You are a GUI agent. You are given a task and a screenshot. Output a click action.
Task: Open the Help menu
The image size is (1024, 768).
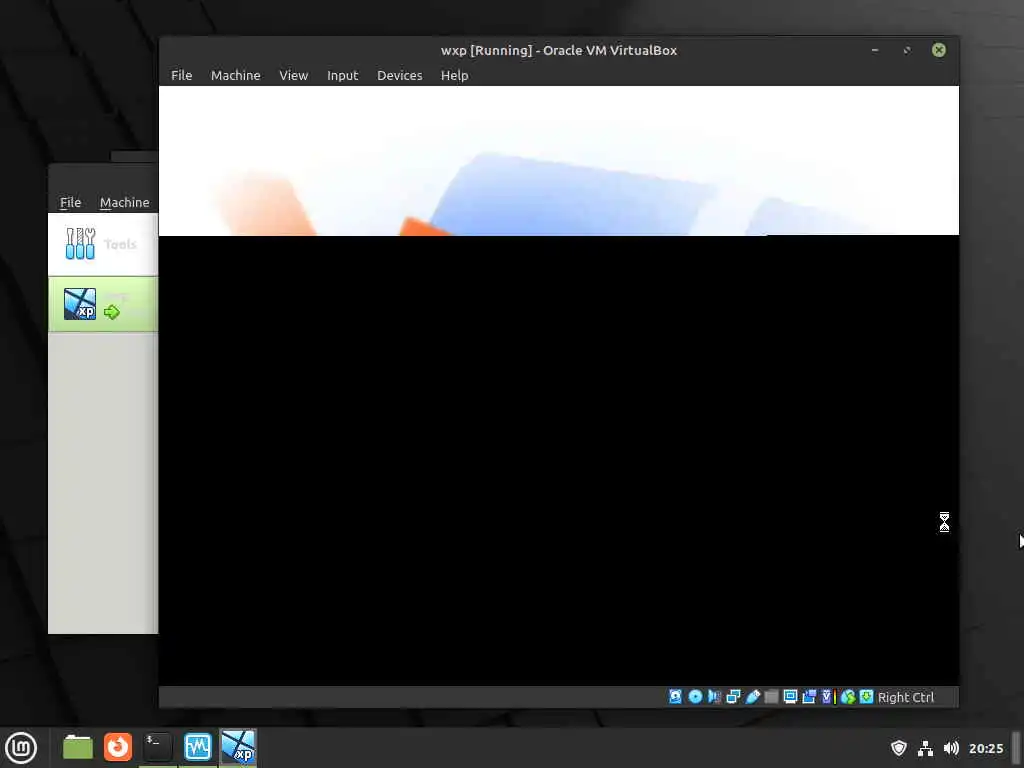pyautogui.click(x=455, y=75)
